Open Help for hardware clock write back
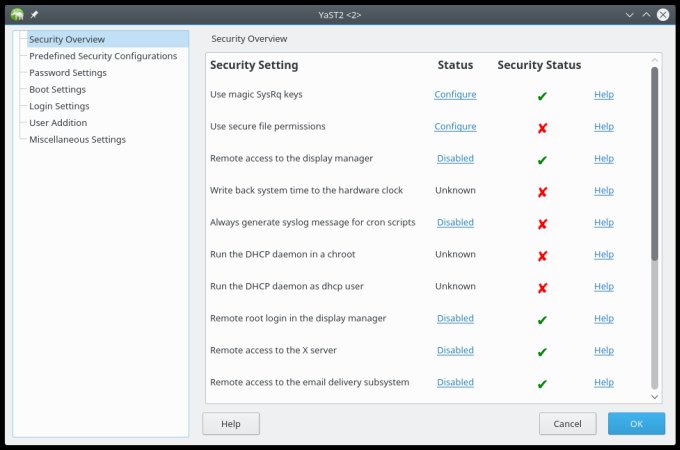 604,190
